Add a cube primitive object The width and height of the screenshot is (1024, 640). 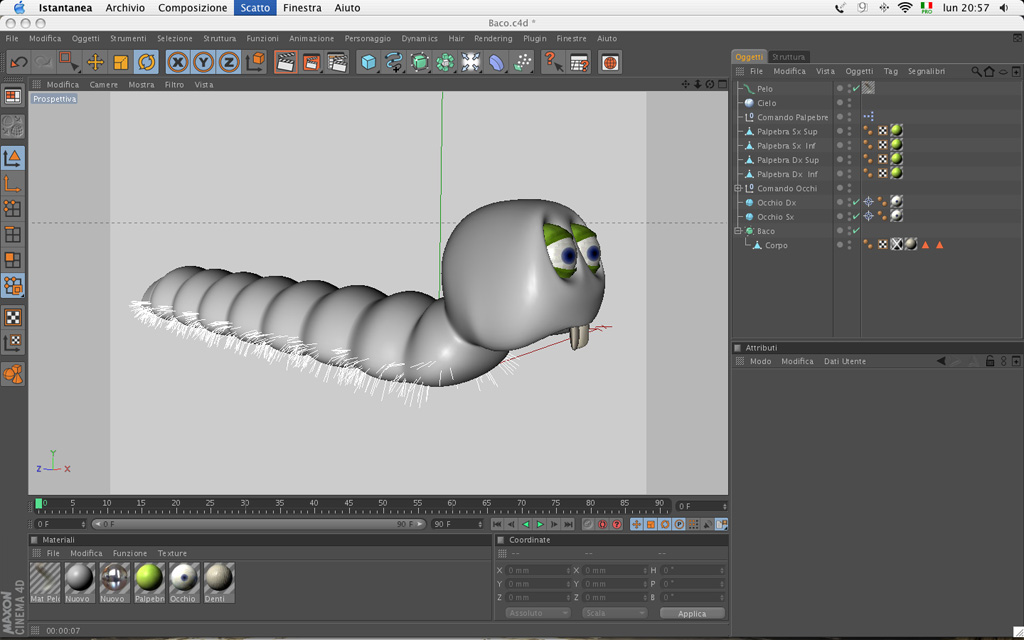[369, 62]
